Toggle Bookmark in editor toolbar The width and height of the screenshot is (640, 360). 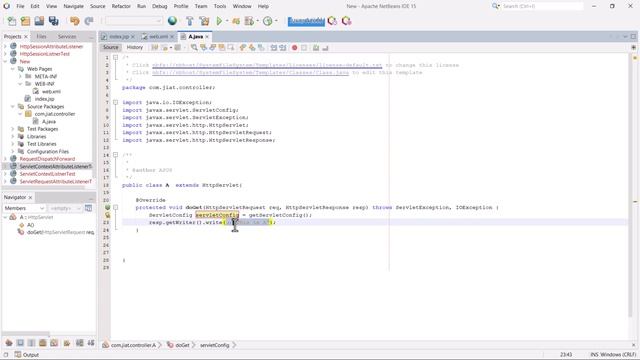(261, 48)
